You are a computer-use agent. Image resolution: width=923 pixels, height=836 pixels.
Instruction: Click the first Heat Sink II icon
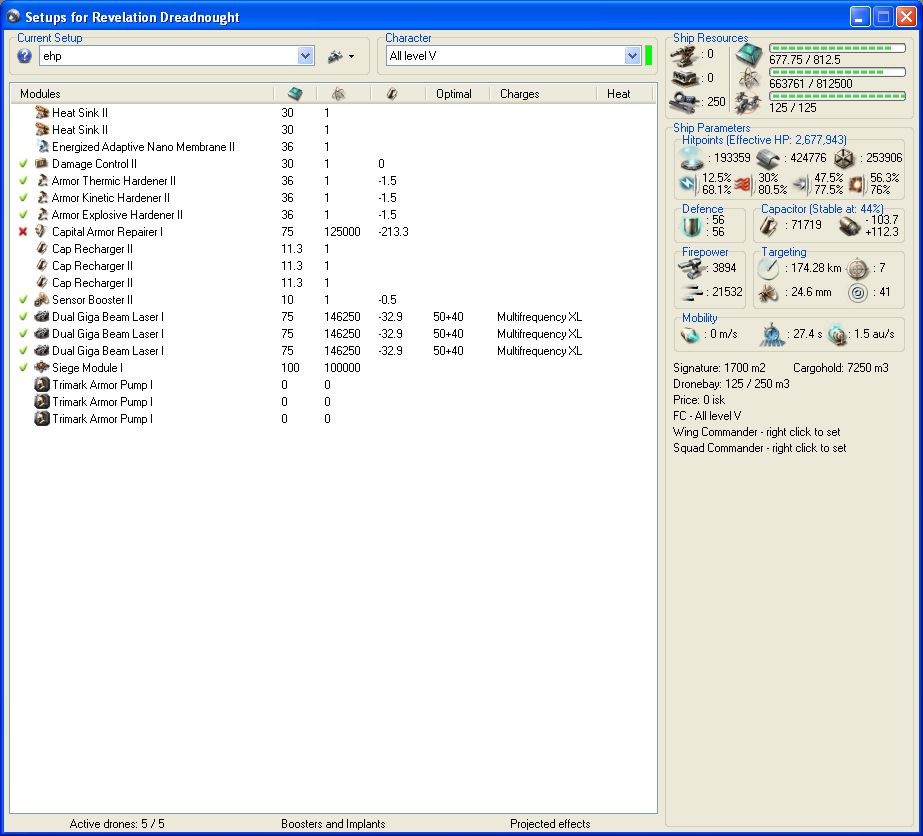pyautogui.click(x=42, y=113)
